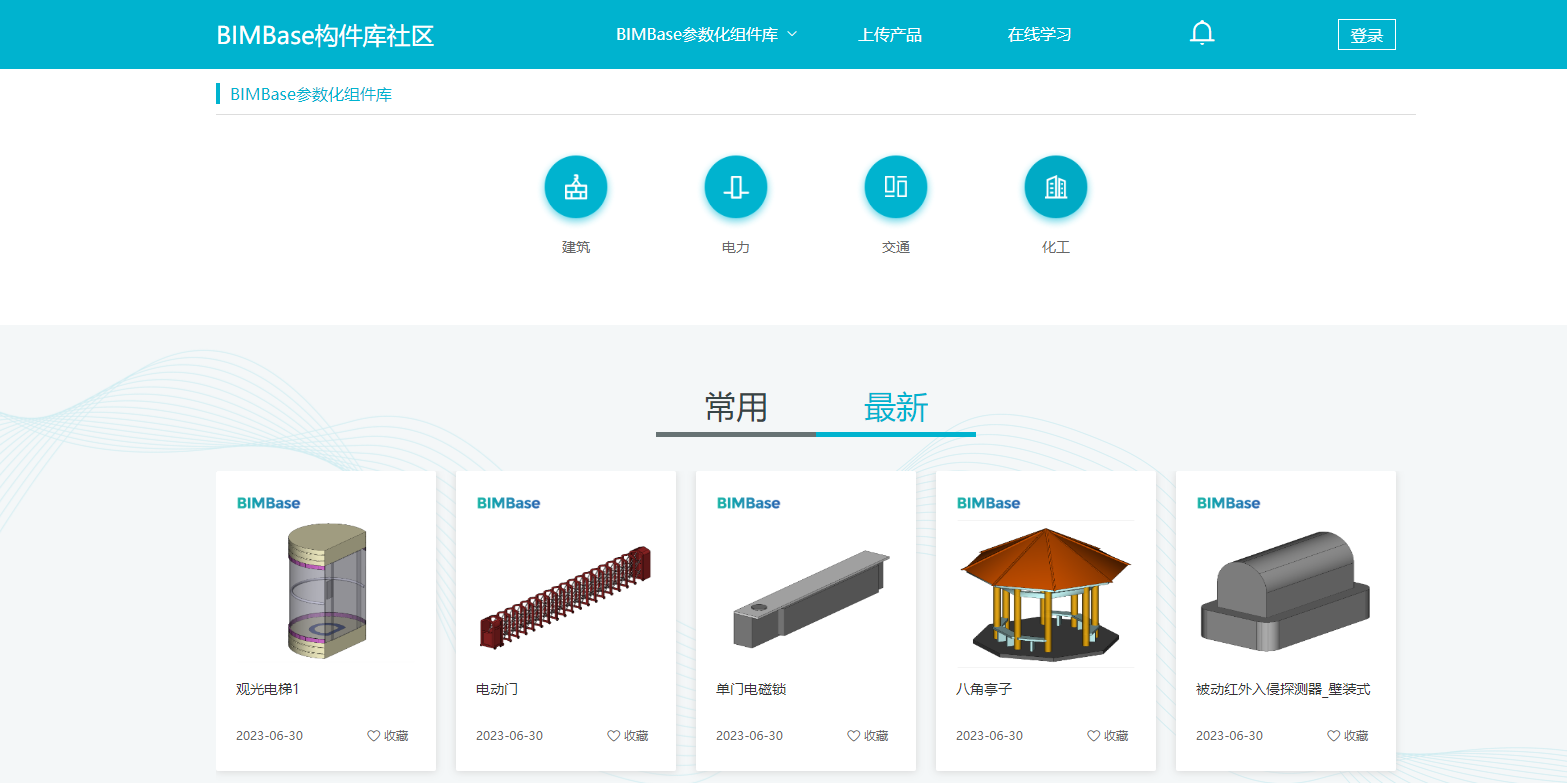The height and width of the screenshot is (783, 1567).
Task: Click the BIMBase logo on 八角亭子 card
Action: tap(988, 503)
